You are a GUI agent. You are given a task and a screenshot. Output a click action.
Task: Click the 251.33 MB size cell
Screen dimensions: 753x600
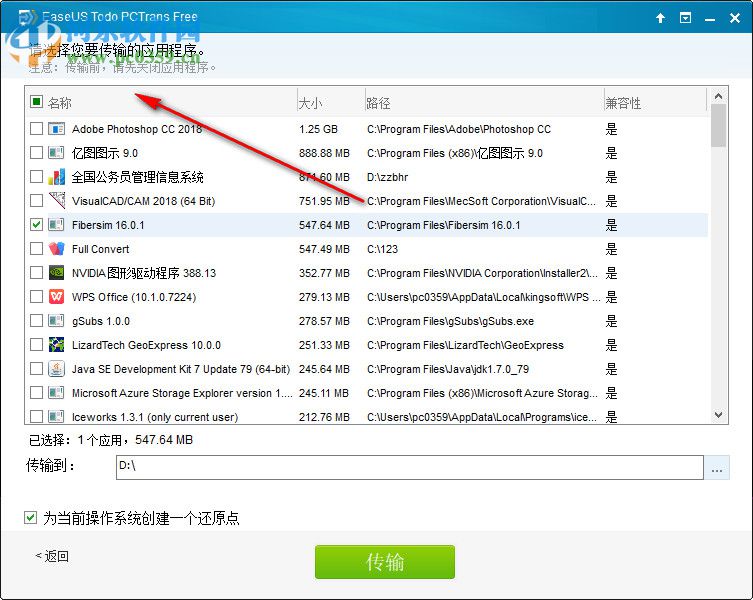(x=324, y=345)
